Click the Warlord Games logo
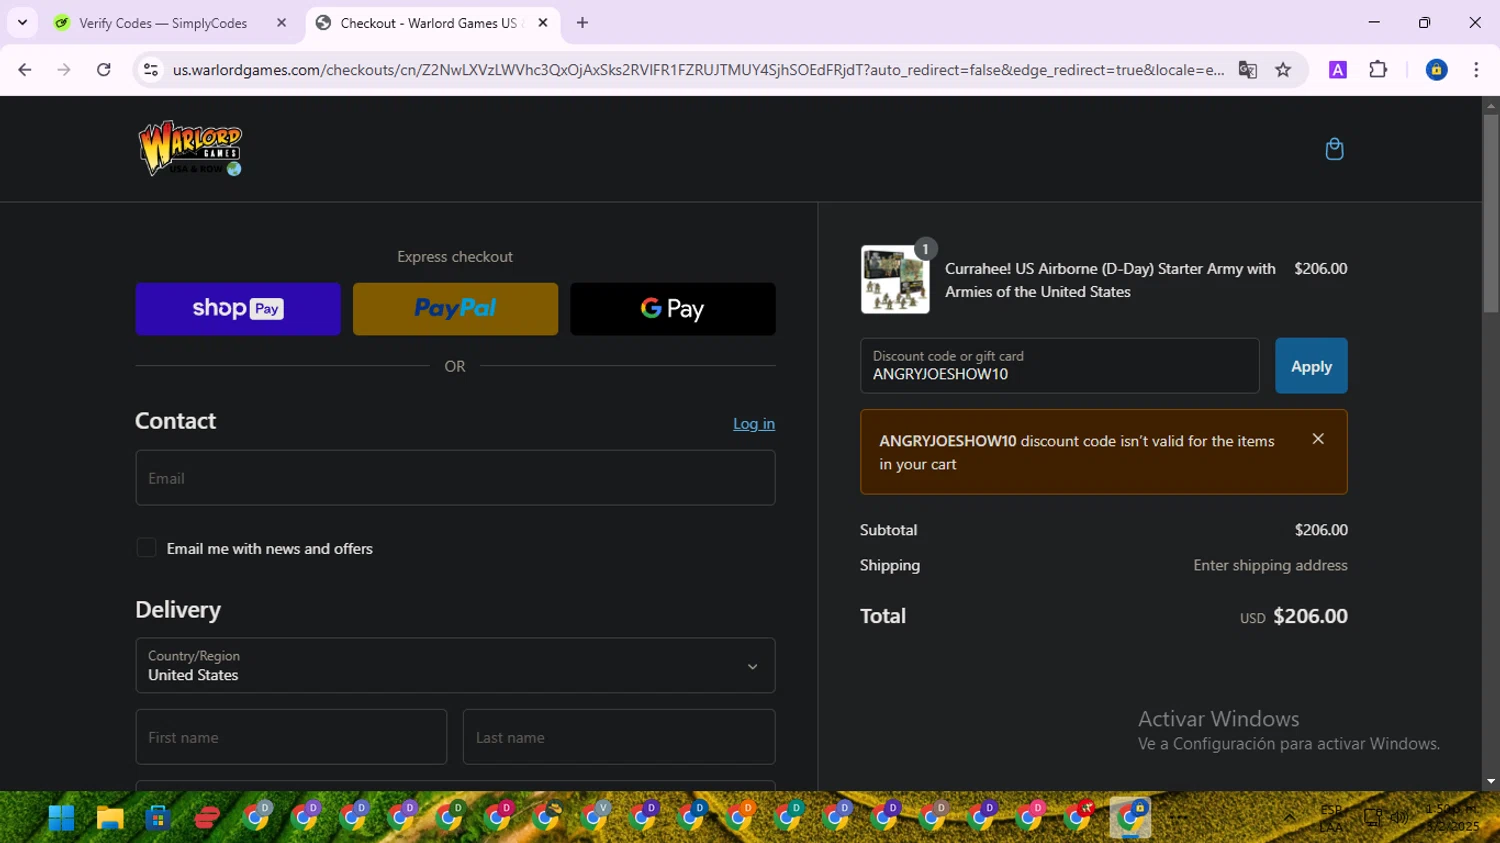The image size is (1500, 843). point(190,148)
